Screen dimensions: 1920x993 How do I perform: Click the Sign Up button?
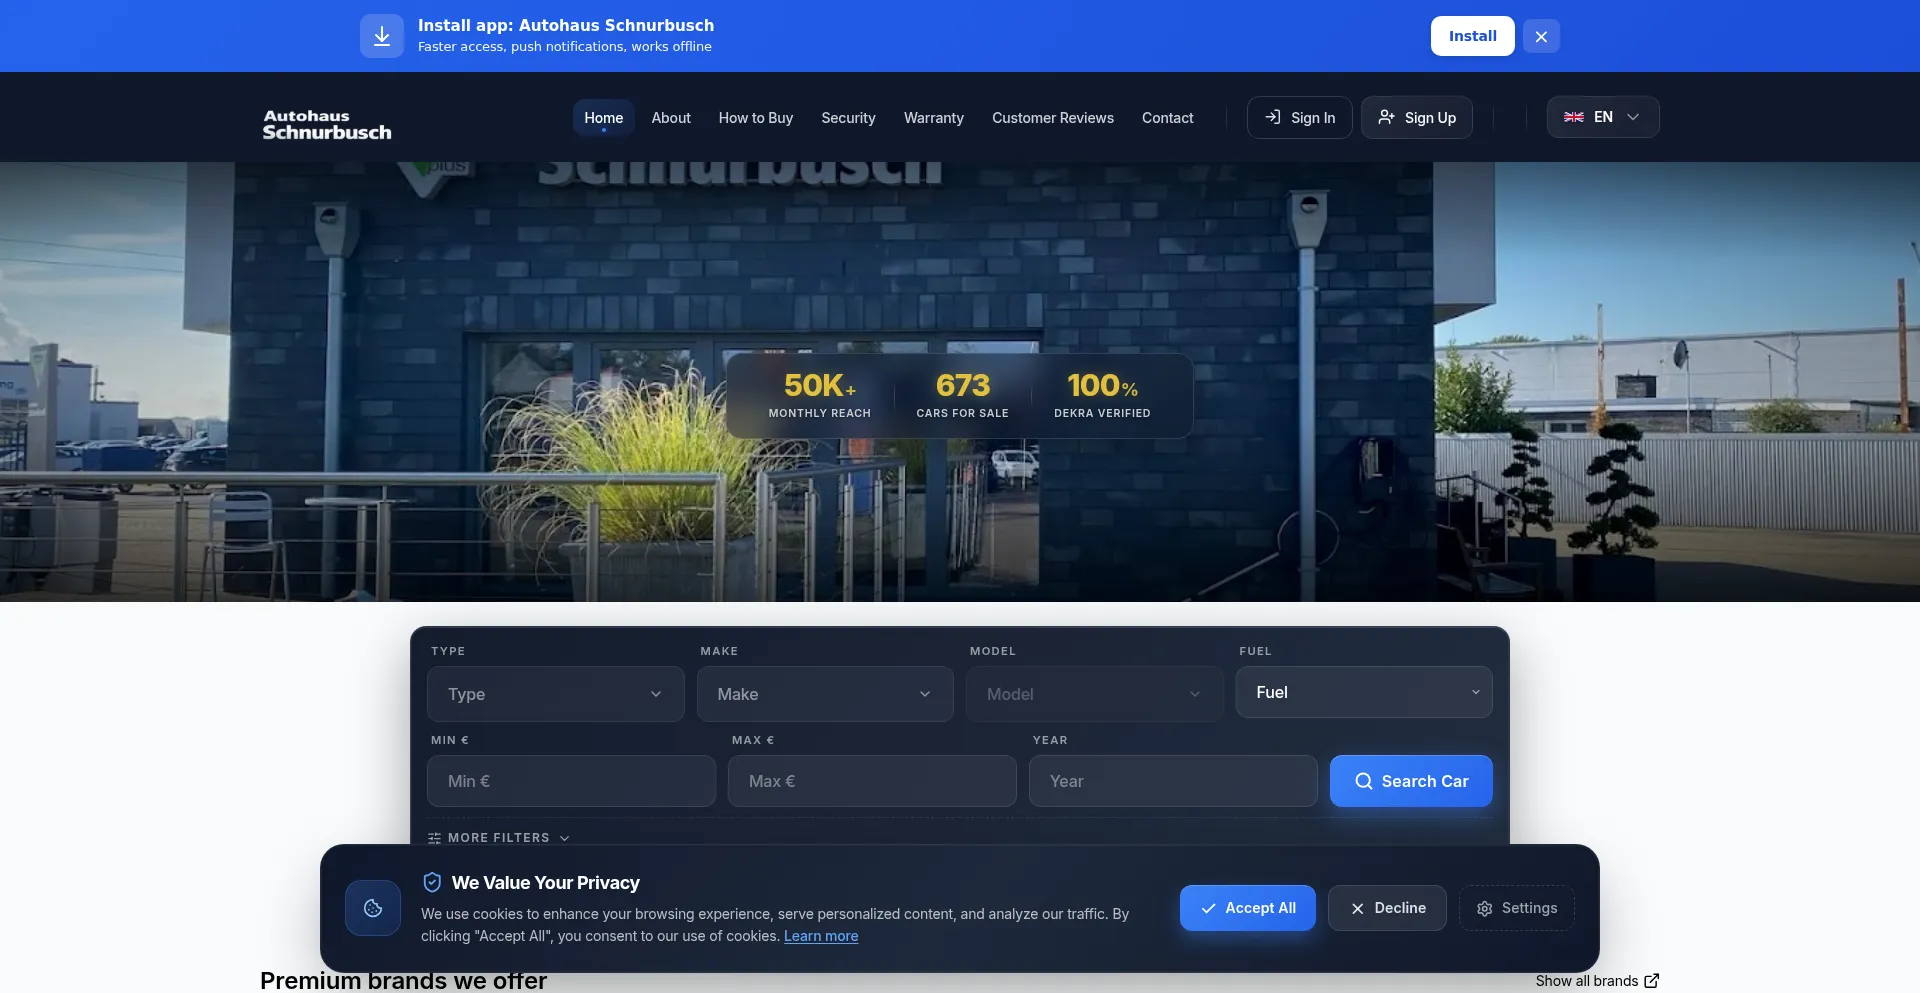1416,117
